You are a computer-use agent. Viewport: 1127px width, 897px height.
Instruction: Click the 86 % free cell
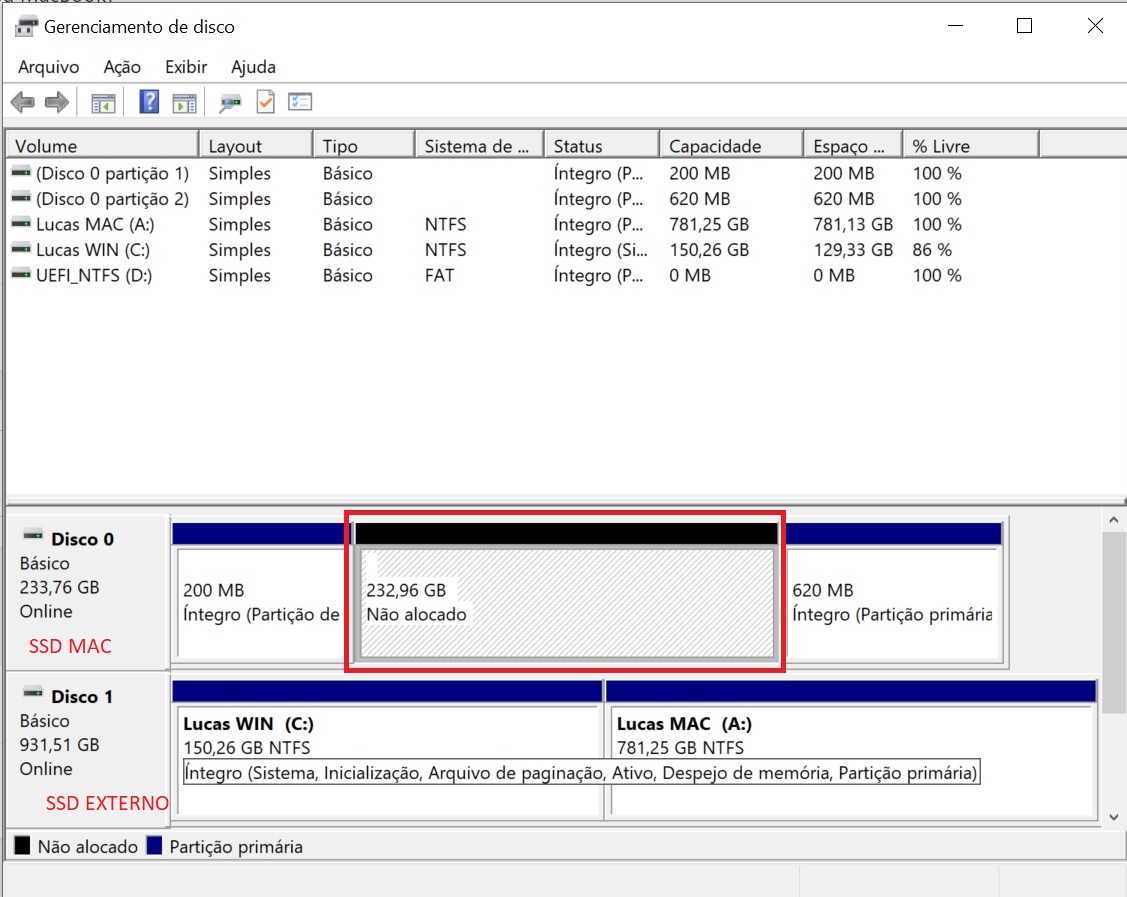click(932, 249)
